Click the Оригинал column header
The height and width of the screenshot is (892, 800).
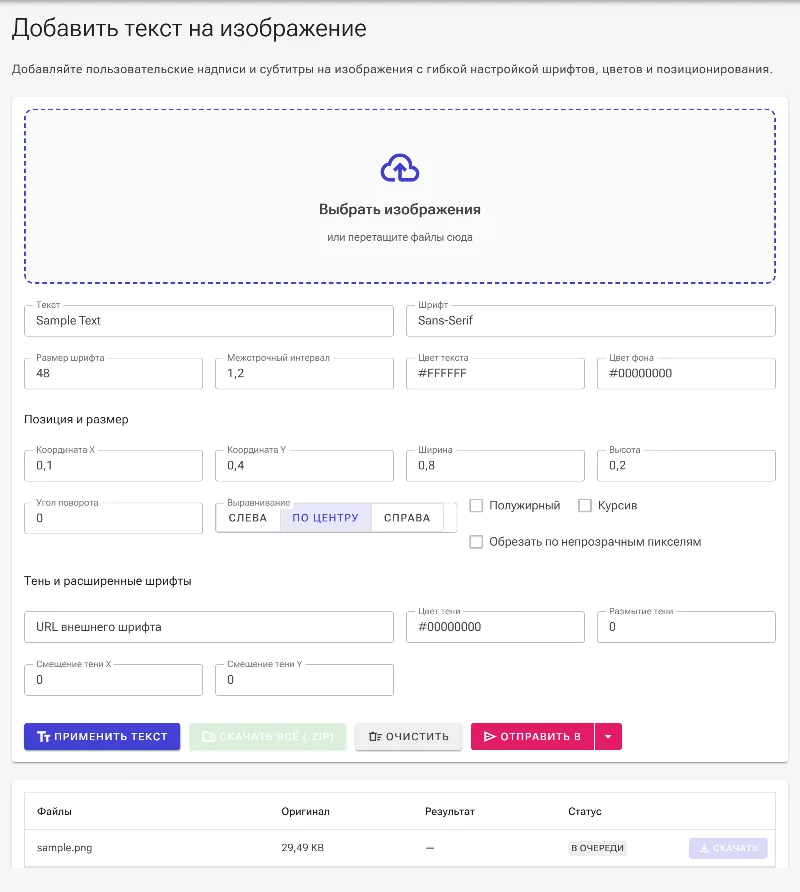point(305,811)
